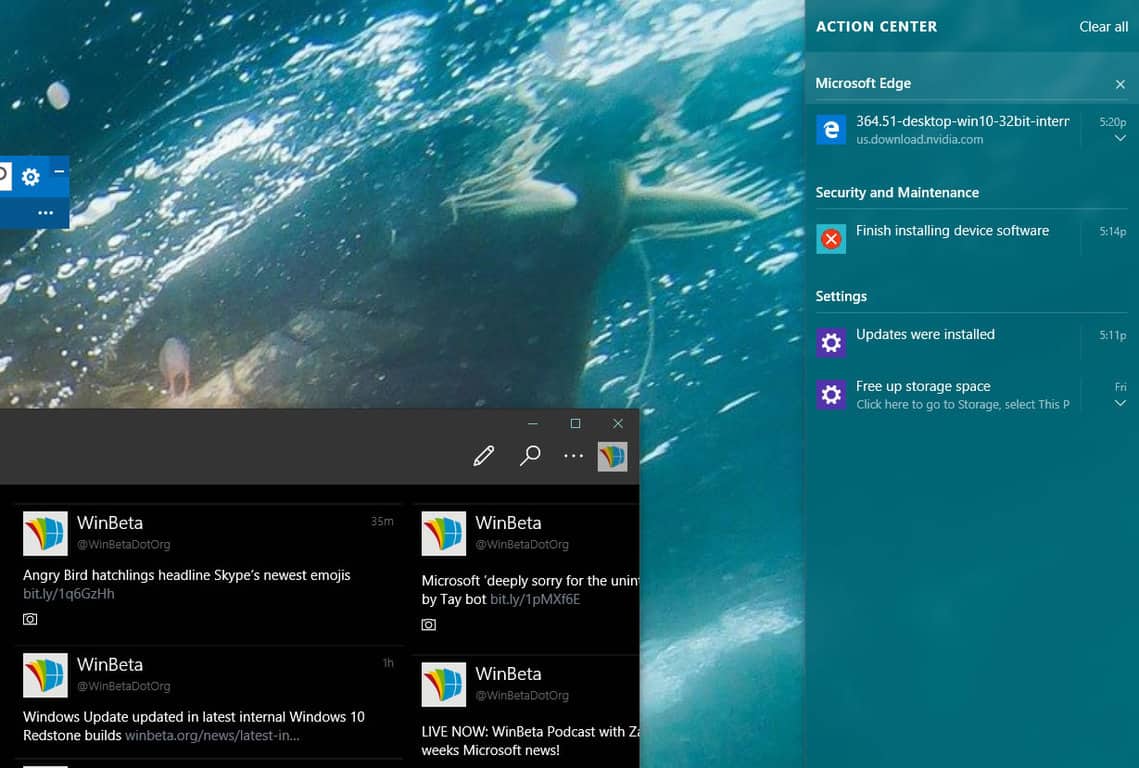This screenshot has width=1139, height=768.
Task: Click the Settings group header
Action: pyautogui.click(x=841, y=296)
